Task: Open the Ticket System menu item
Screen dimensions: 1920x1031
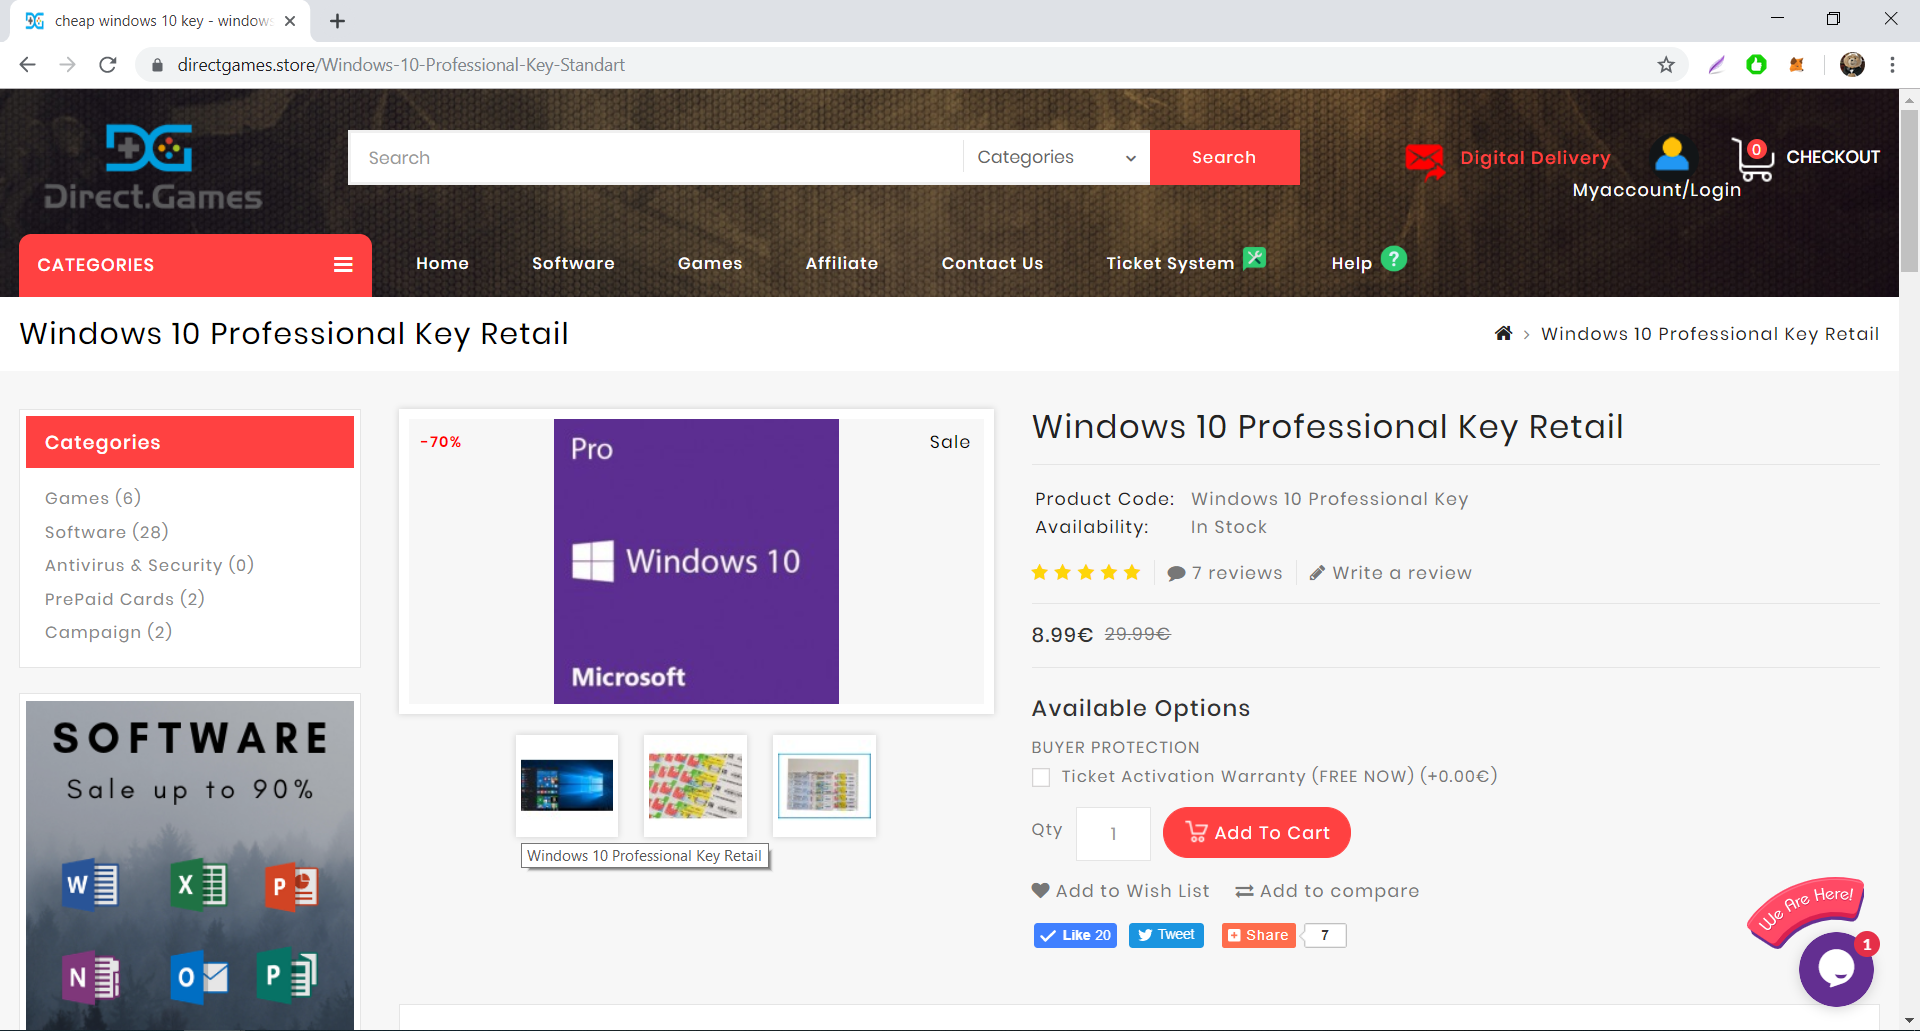Action: [1170, 263]
